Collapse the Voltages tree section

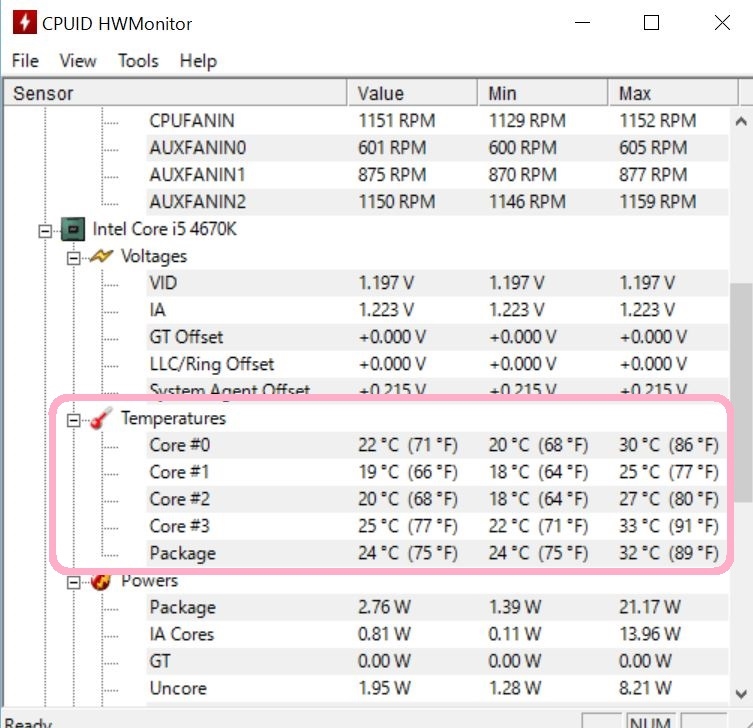coord(73,258)
